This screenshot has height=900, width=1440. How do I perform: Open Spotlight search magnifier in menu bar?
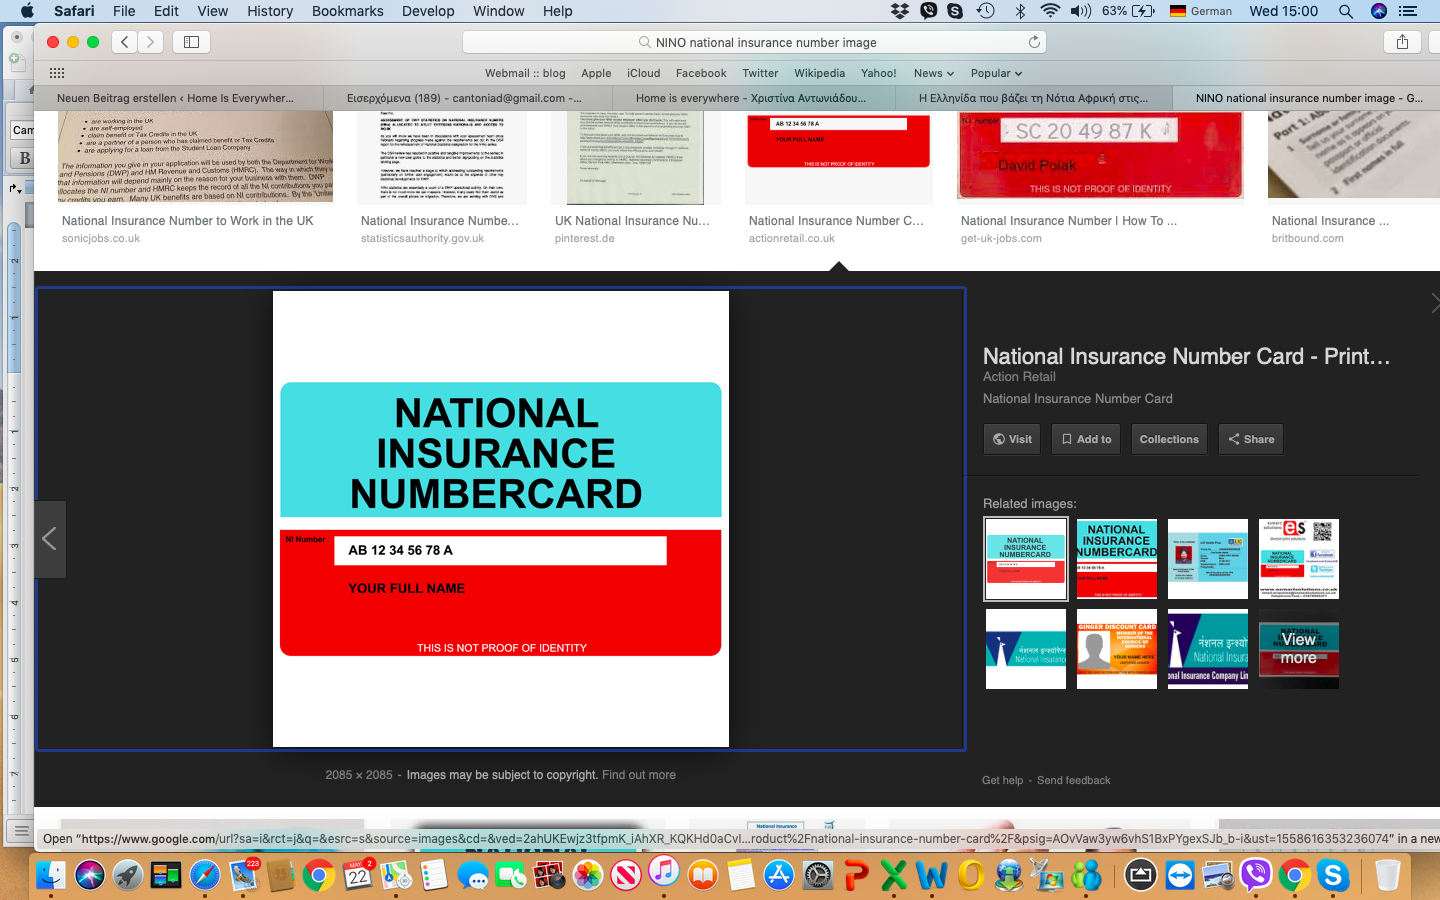(1346, 11)
